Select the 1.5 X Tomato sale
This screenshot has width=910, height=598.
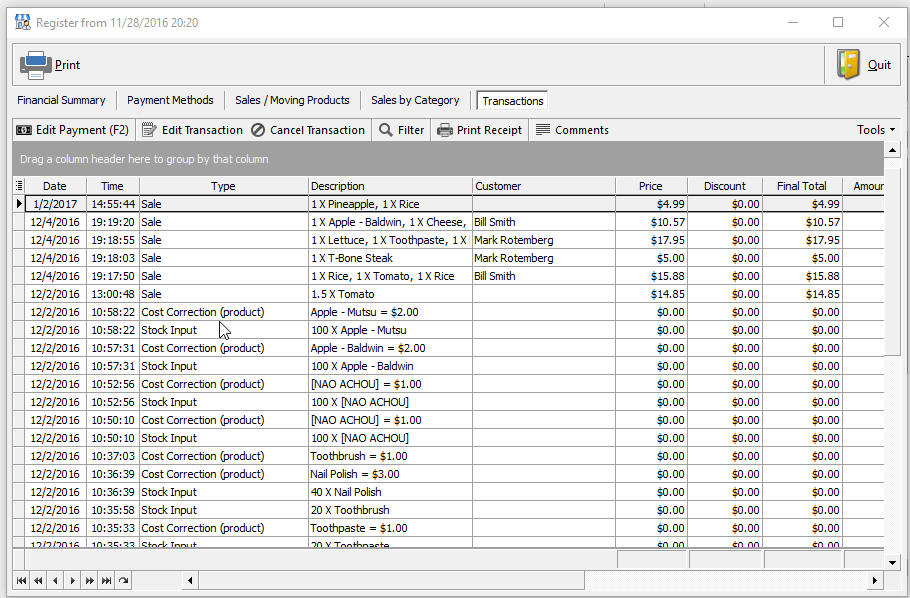click(448, 294)
